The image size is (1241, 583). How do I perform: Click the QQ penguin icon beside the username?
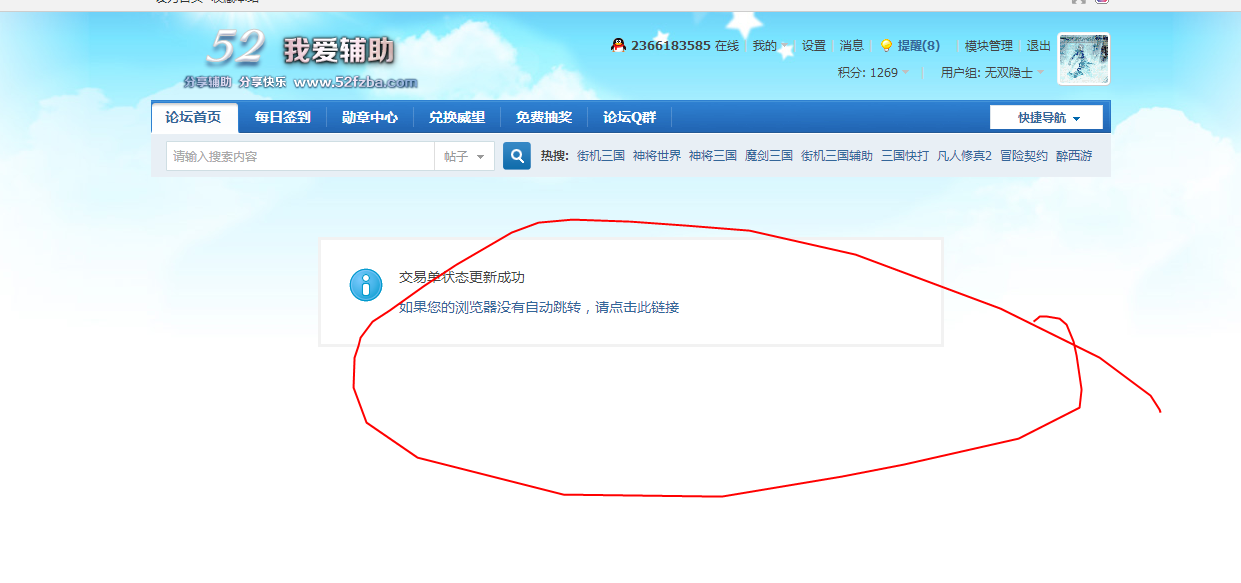click(x=619, y=45)
